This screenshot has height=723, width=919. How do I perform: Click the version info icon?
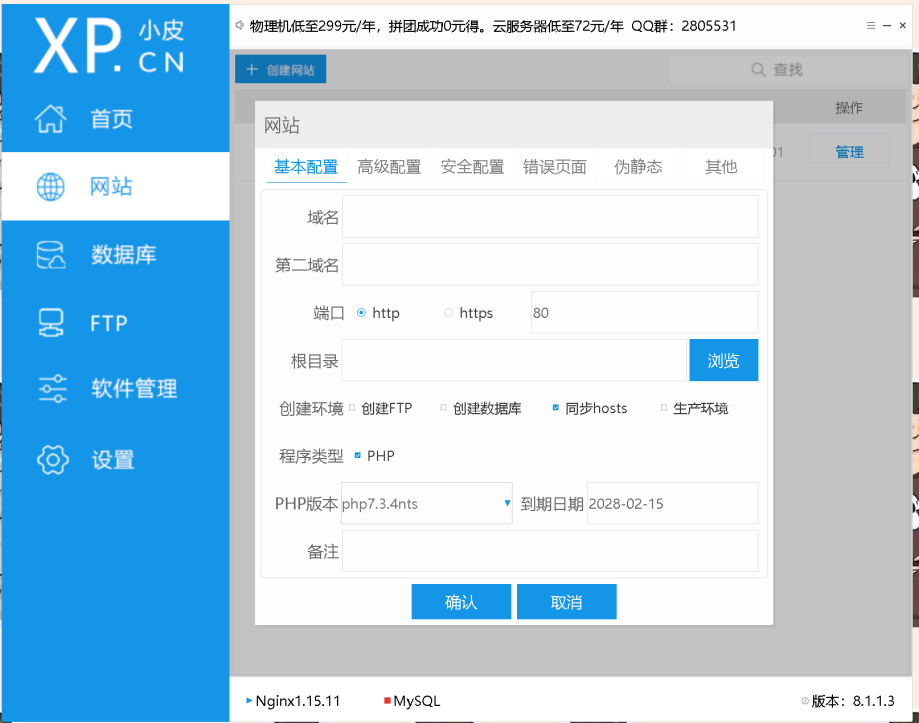pyautogui.click(x=805, y=701)
